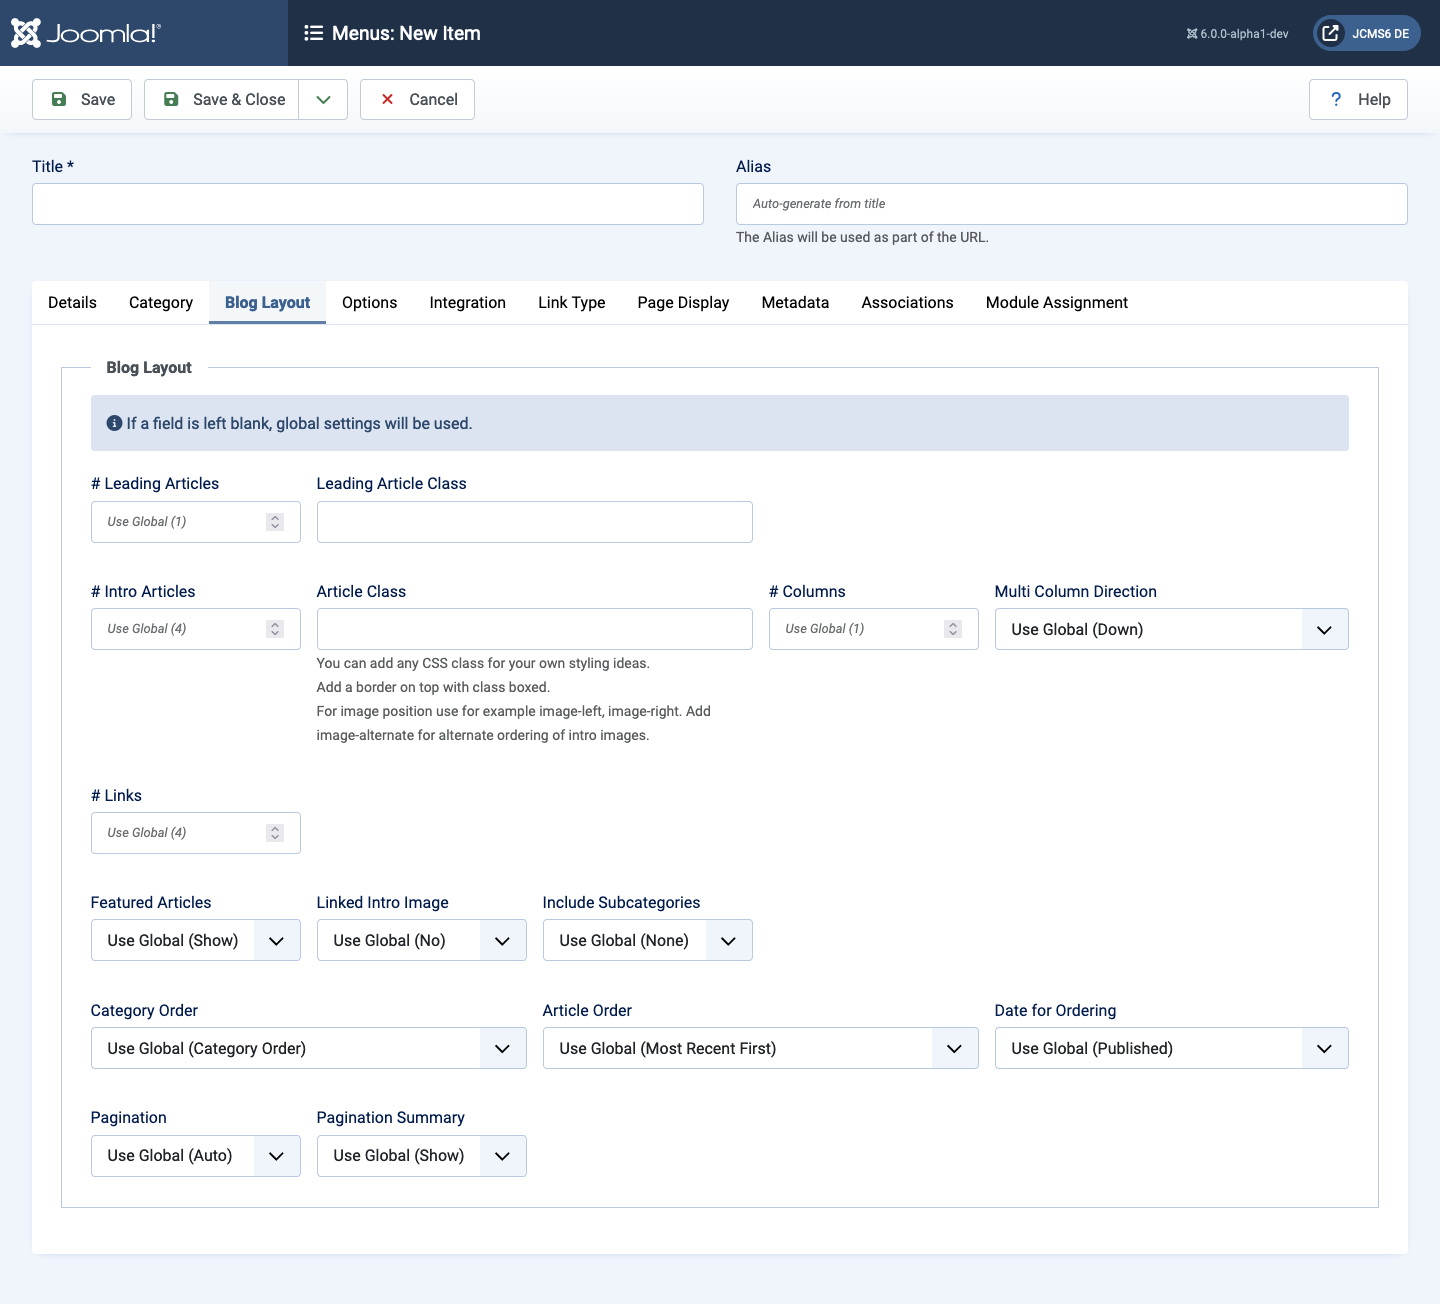
Task: Click the Joomla version 6.0.0-alpha1-dev indicator
Action: [x=1237, y=34]
